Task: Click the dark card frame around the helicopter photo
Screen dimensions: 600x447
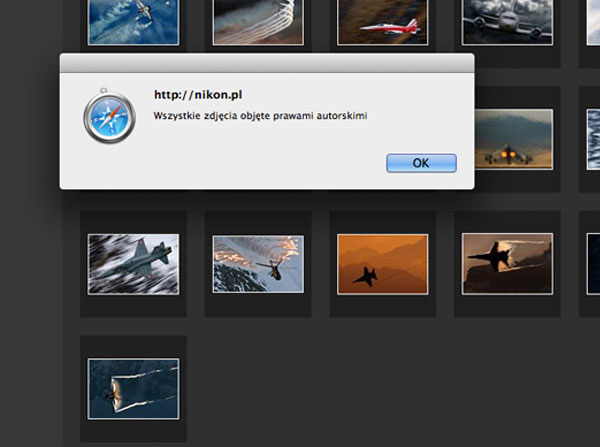Action: (x=258, y=305)
